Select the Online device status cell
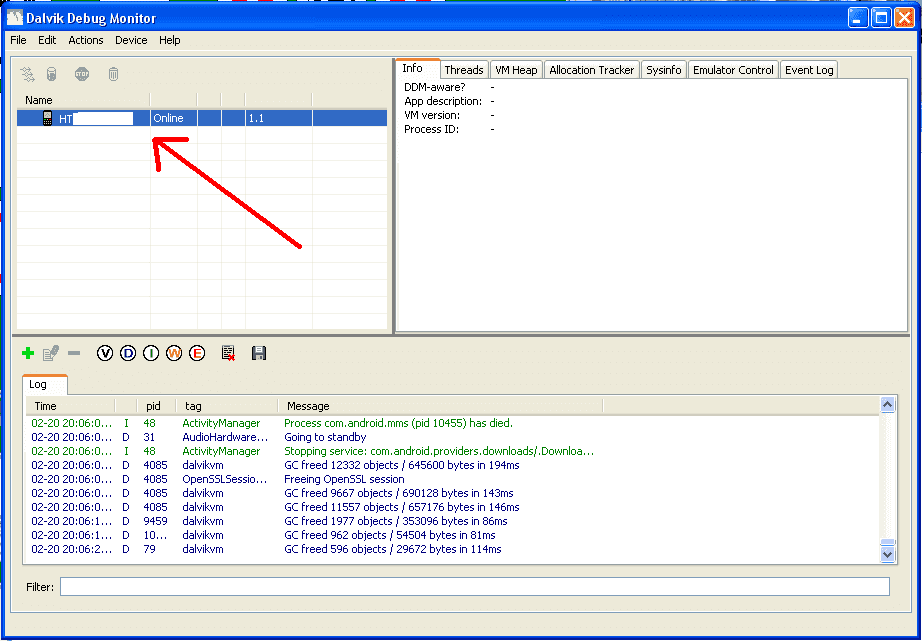The height and width of the screenshot is (641, 922). (174, 118)
